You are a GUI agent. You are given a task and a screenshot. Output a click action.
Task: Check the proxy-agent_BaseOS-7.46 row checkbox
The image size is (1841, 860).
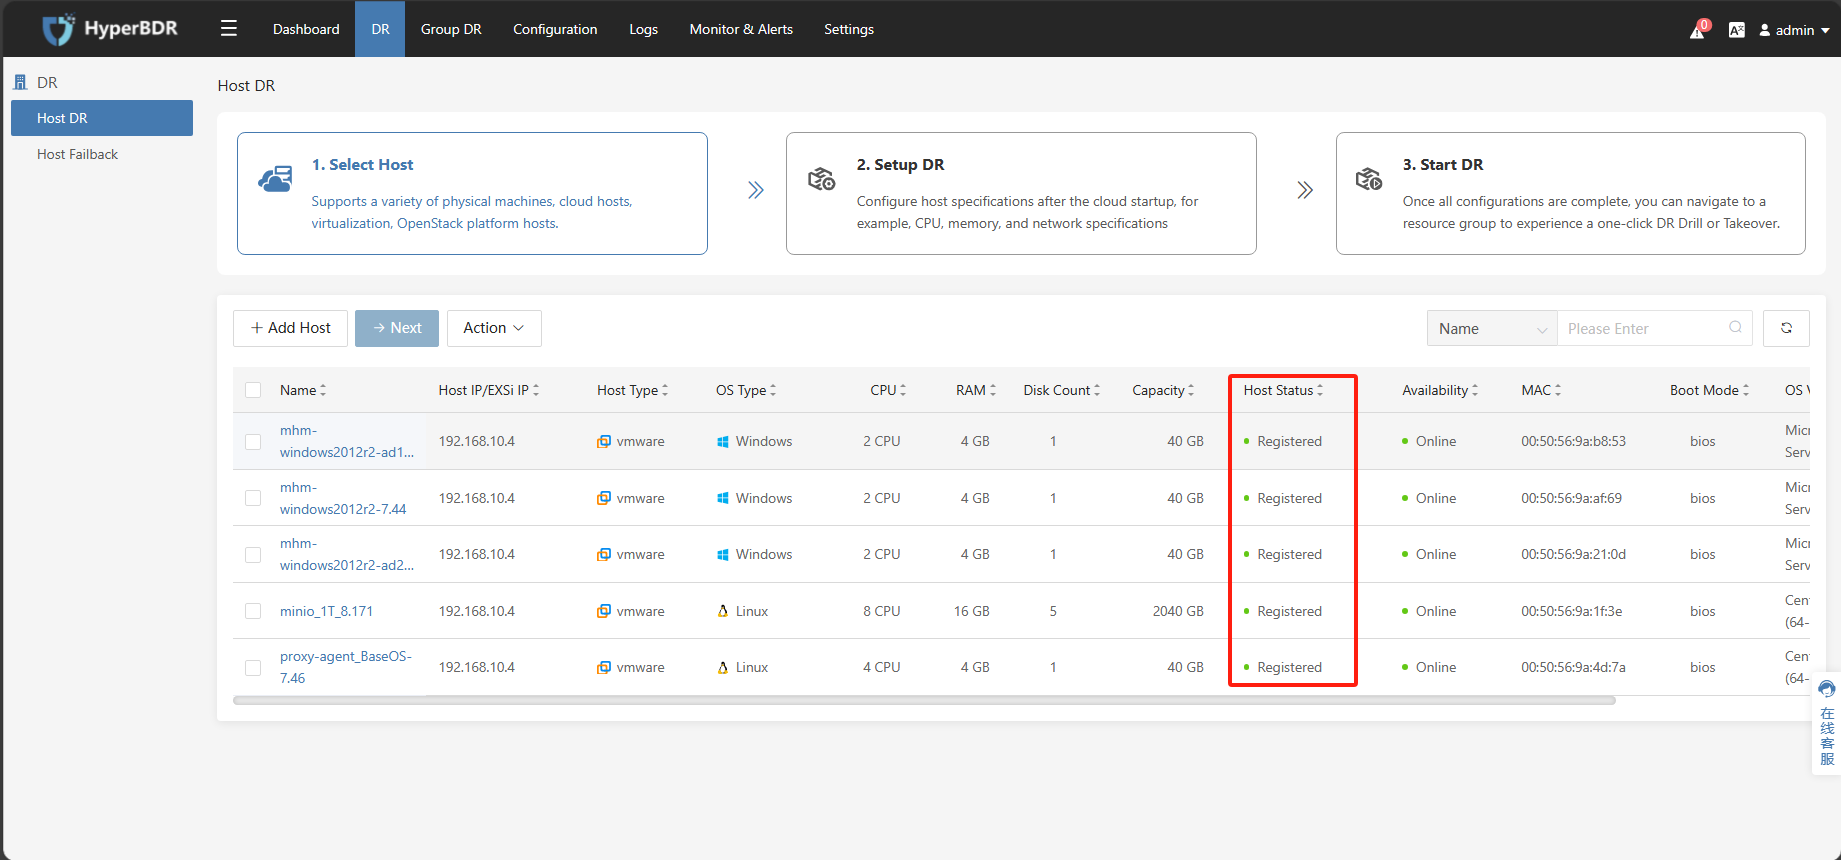(x=253, y=667)
